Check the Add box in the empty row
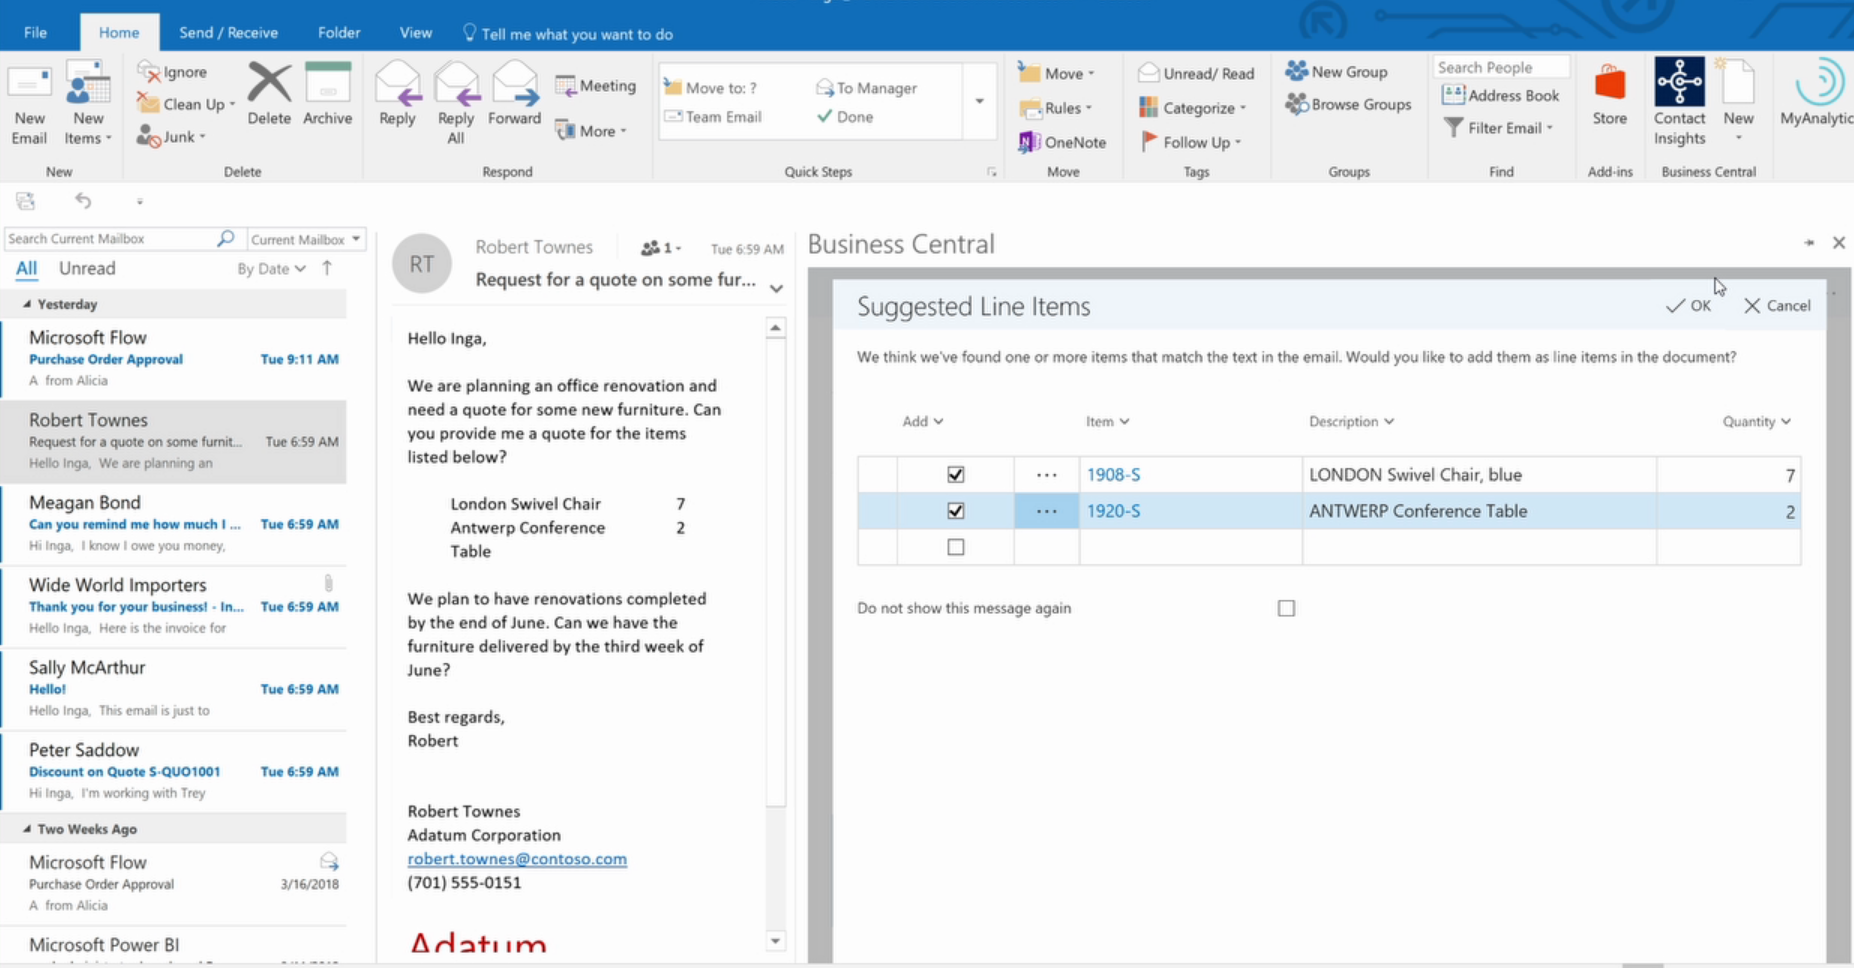This screenshot has width=1854, height=968. [956, 547]
